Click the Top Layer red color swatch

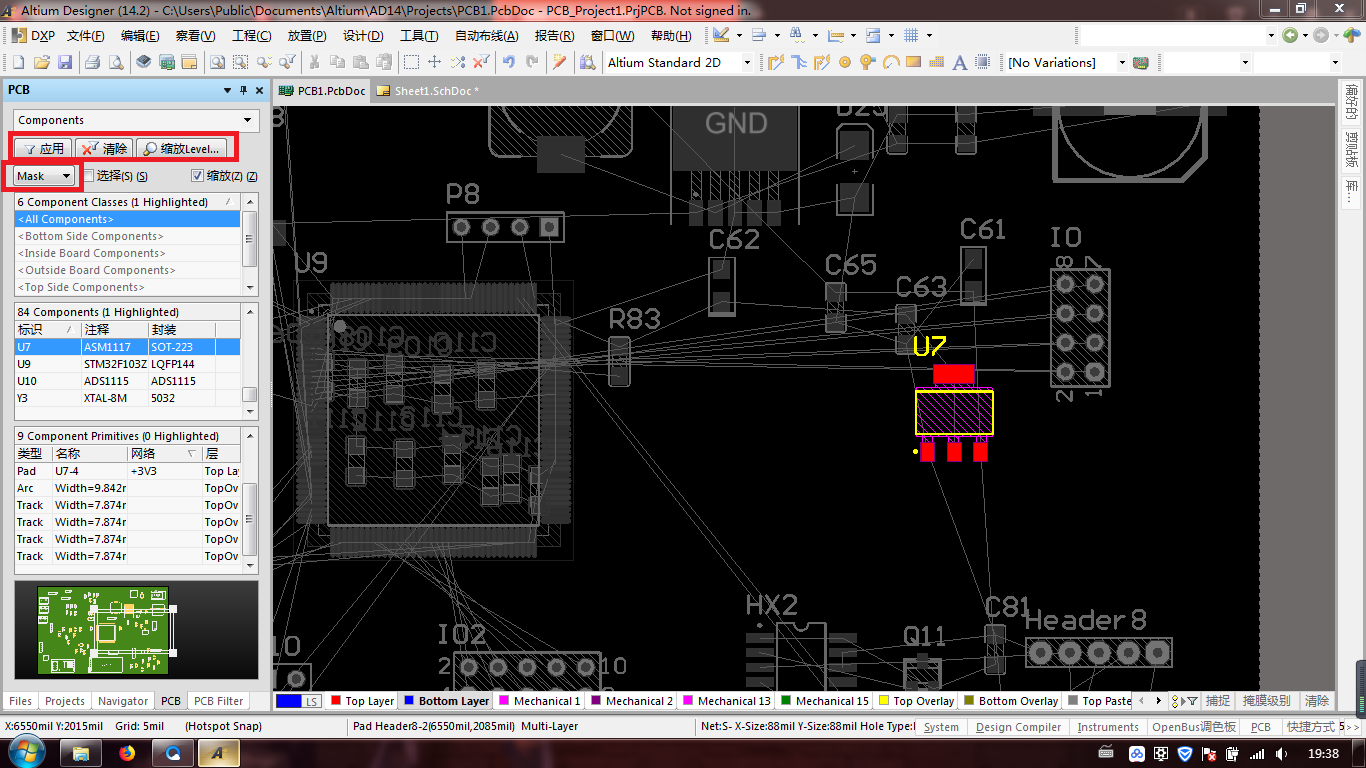(x=336, y=701)
